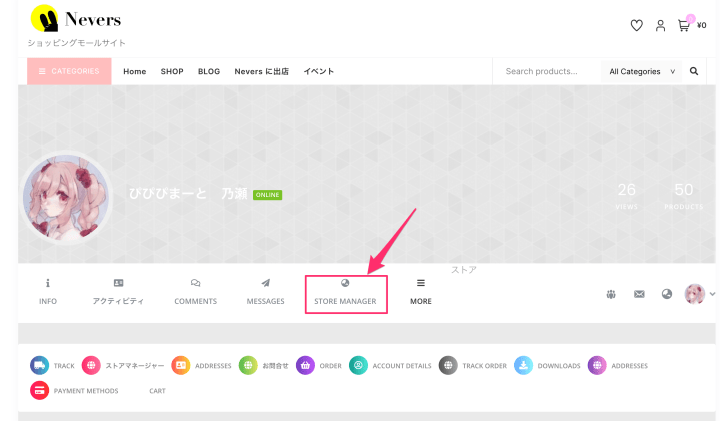Open the ACCOUNT DETAILS text link

402,366
